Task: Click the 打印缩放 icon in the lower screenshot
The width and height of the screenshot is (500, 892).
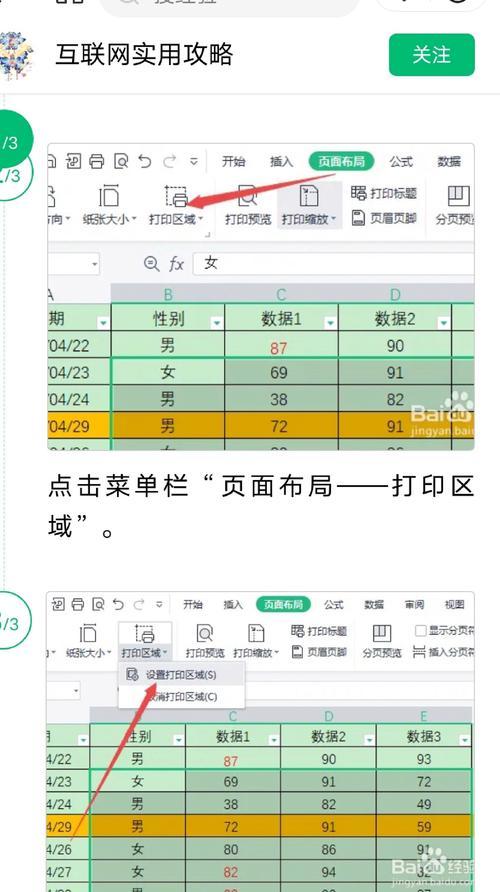Action: pos(257,634)
